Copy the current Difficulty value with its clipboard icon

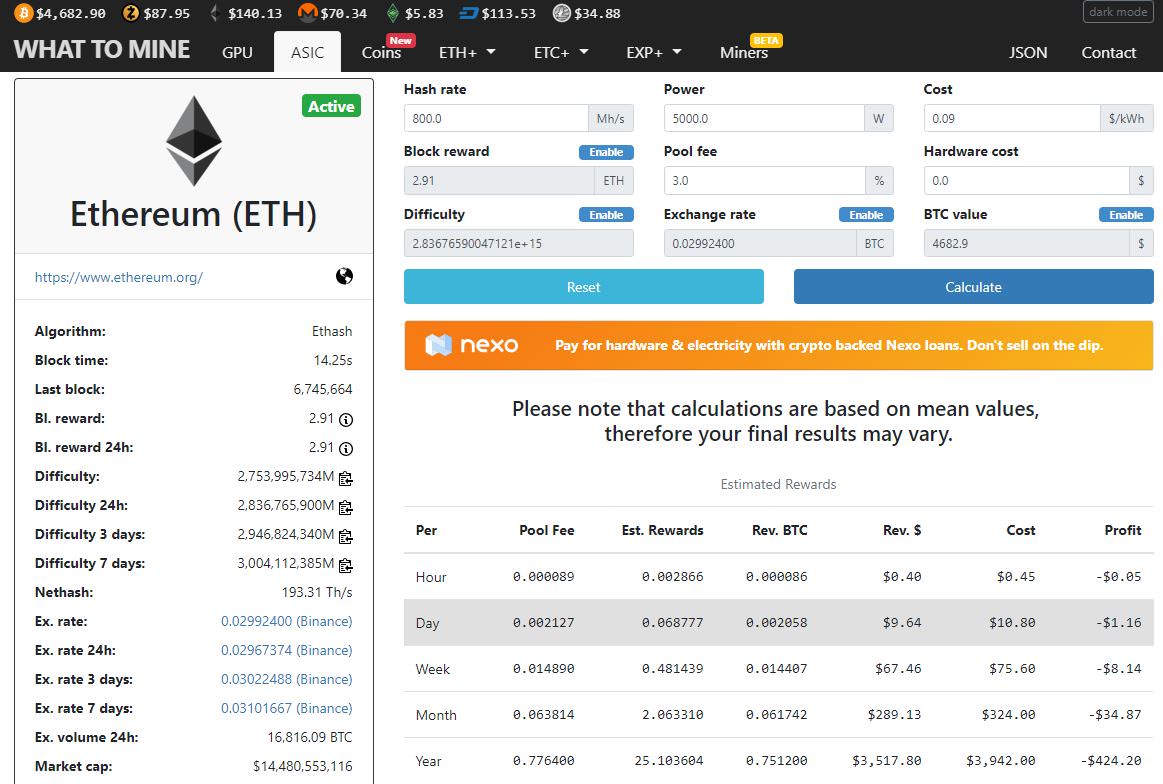click(x=346, y=478)
